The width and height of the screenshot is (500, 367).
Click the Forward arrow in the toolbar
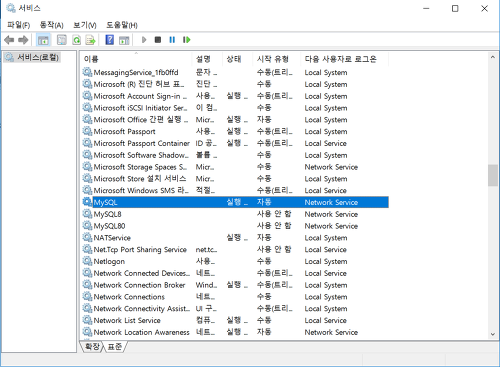point(23,40)
